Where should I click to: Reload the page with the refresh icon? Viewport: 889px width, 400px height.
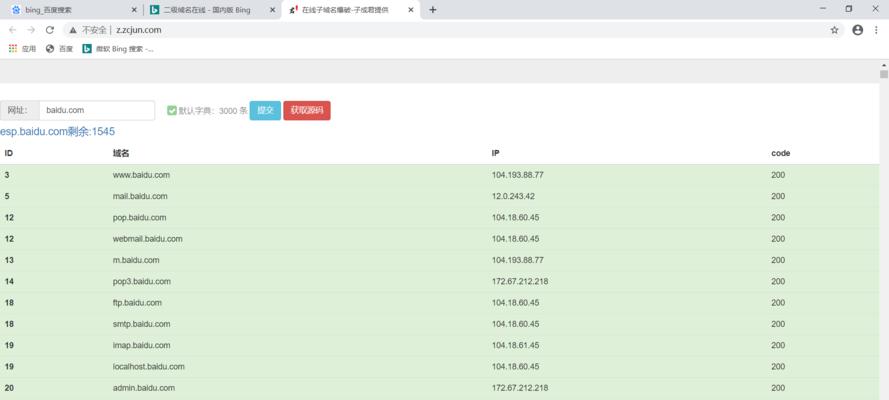pos(50,30)
